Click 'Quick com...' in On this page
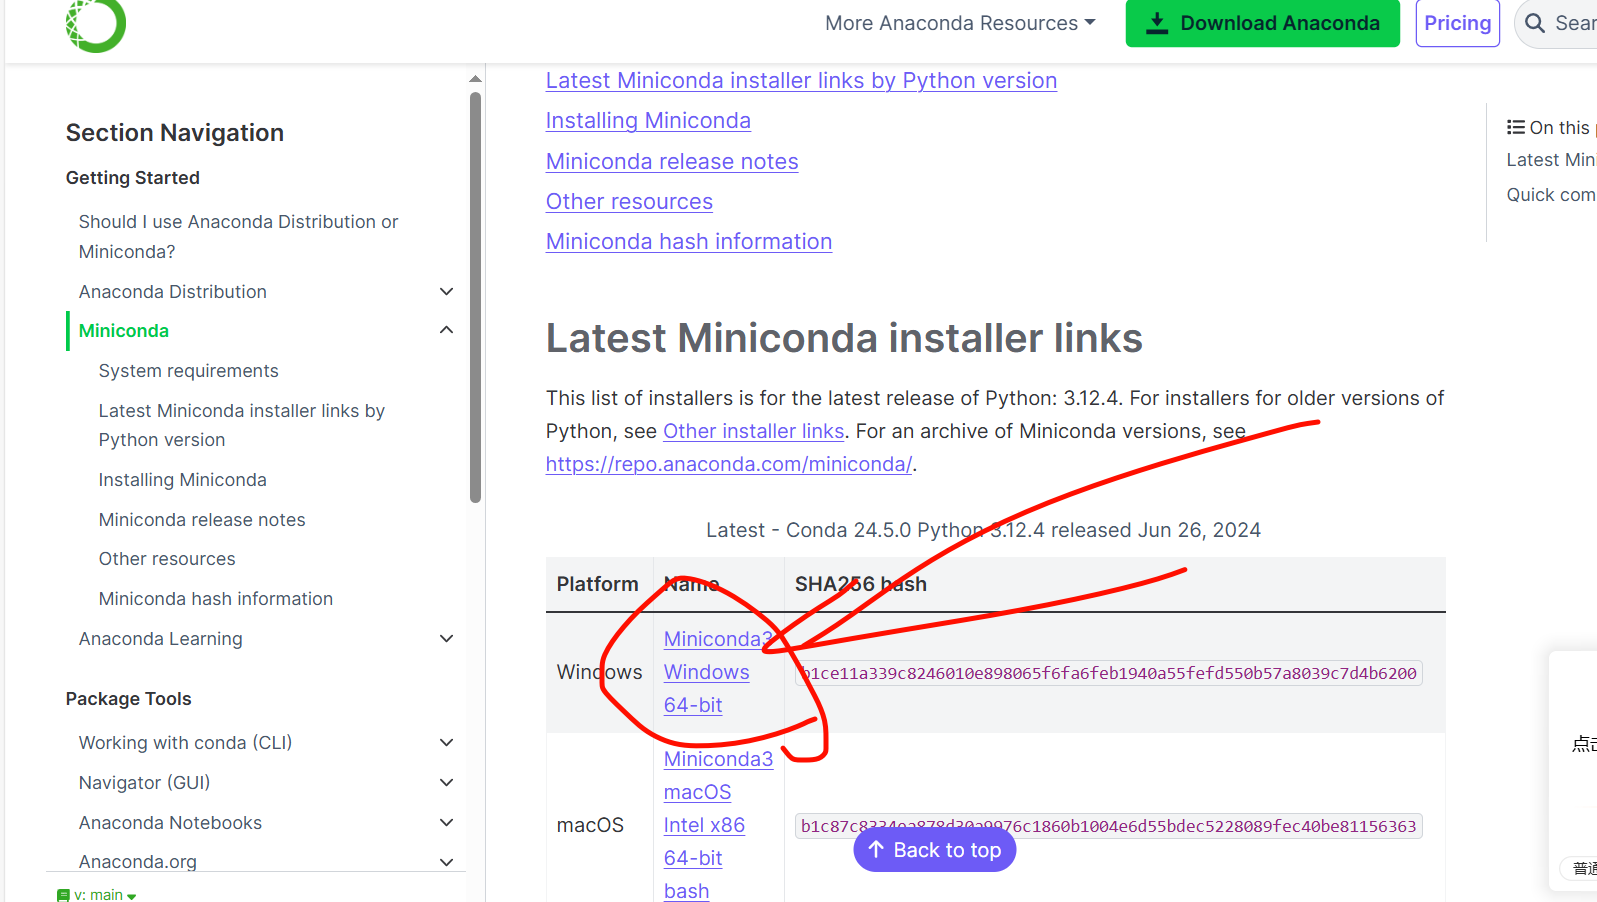1597x902 pixels. click(x=1551, y=195)
